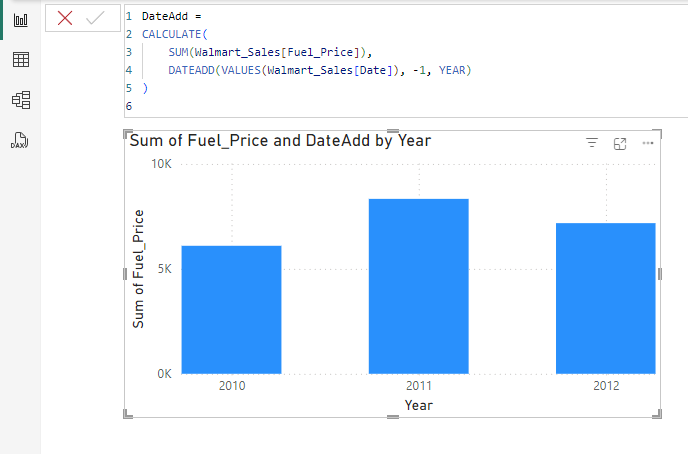Click the chart title text
Image resolution: width=688 pixels, height=454 pixels.
(x=280, y=141)
